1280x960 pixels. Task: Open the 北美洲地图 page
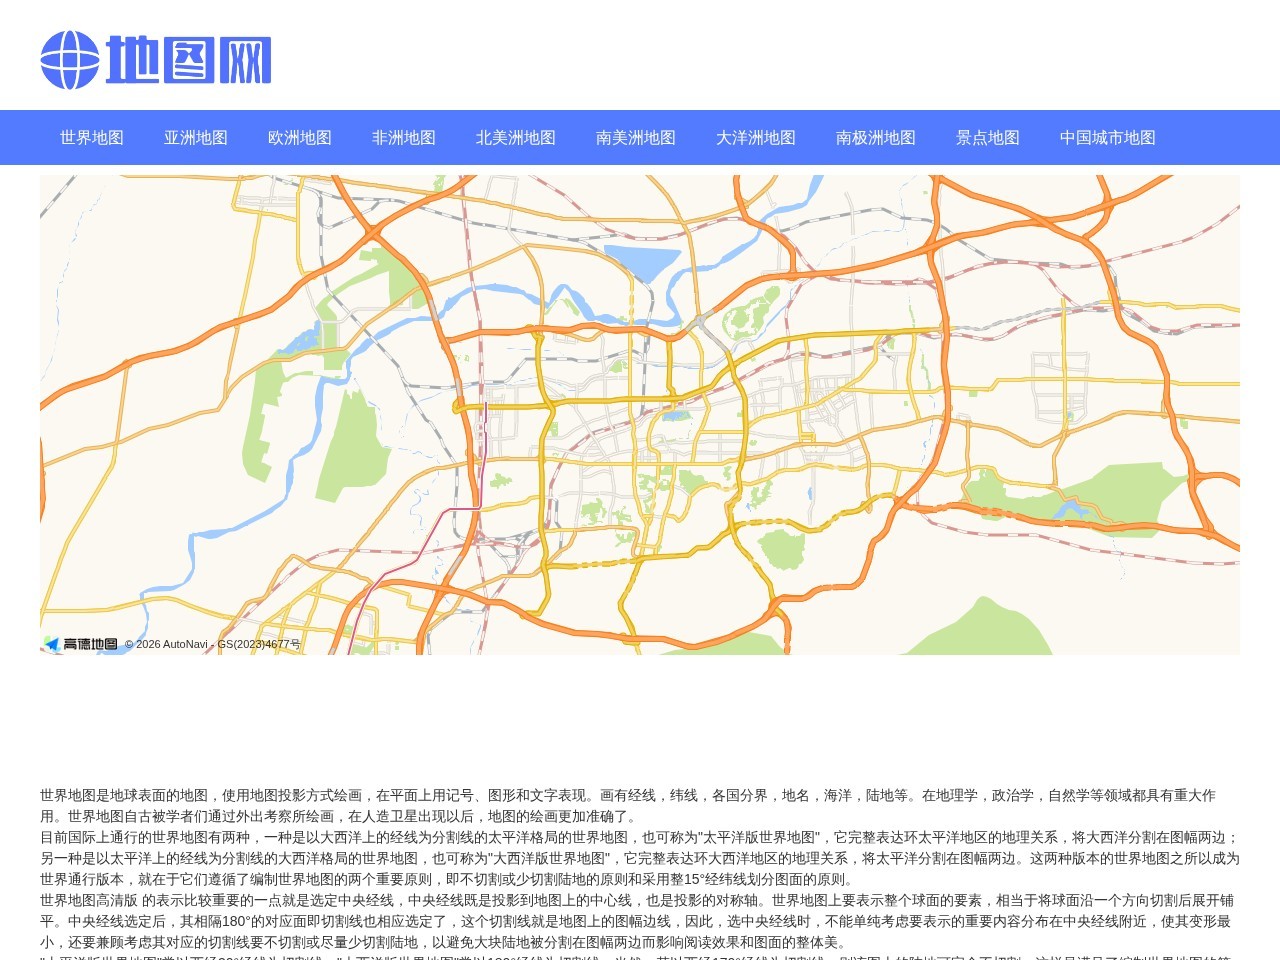(516, 138)
